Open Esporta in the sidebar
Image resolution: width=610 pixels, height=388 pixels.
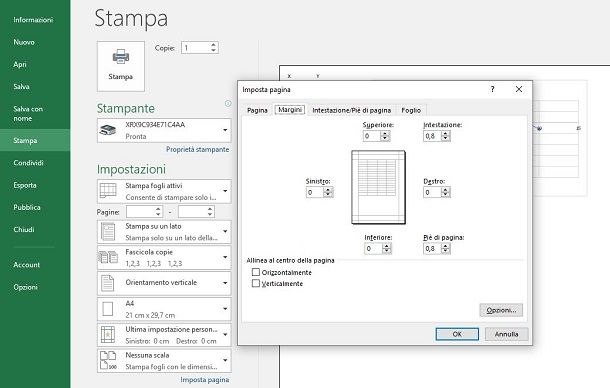(25, 185)
